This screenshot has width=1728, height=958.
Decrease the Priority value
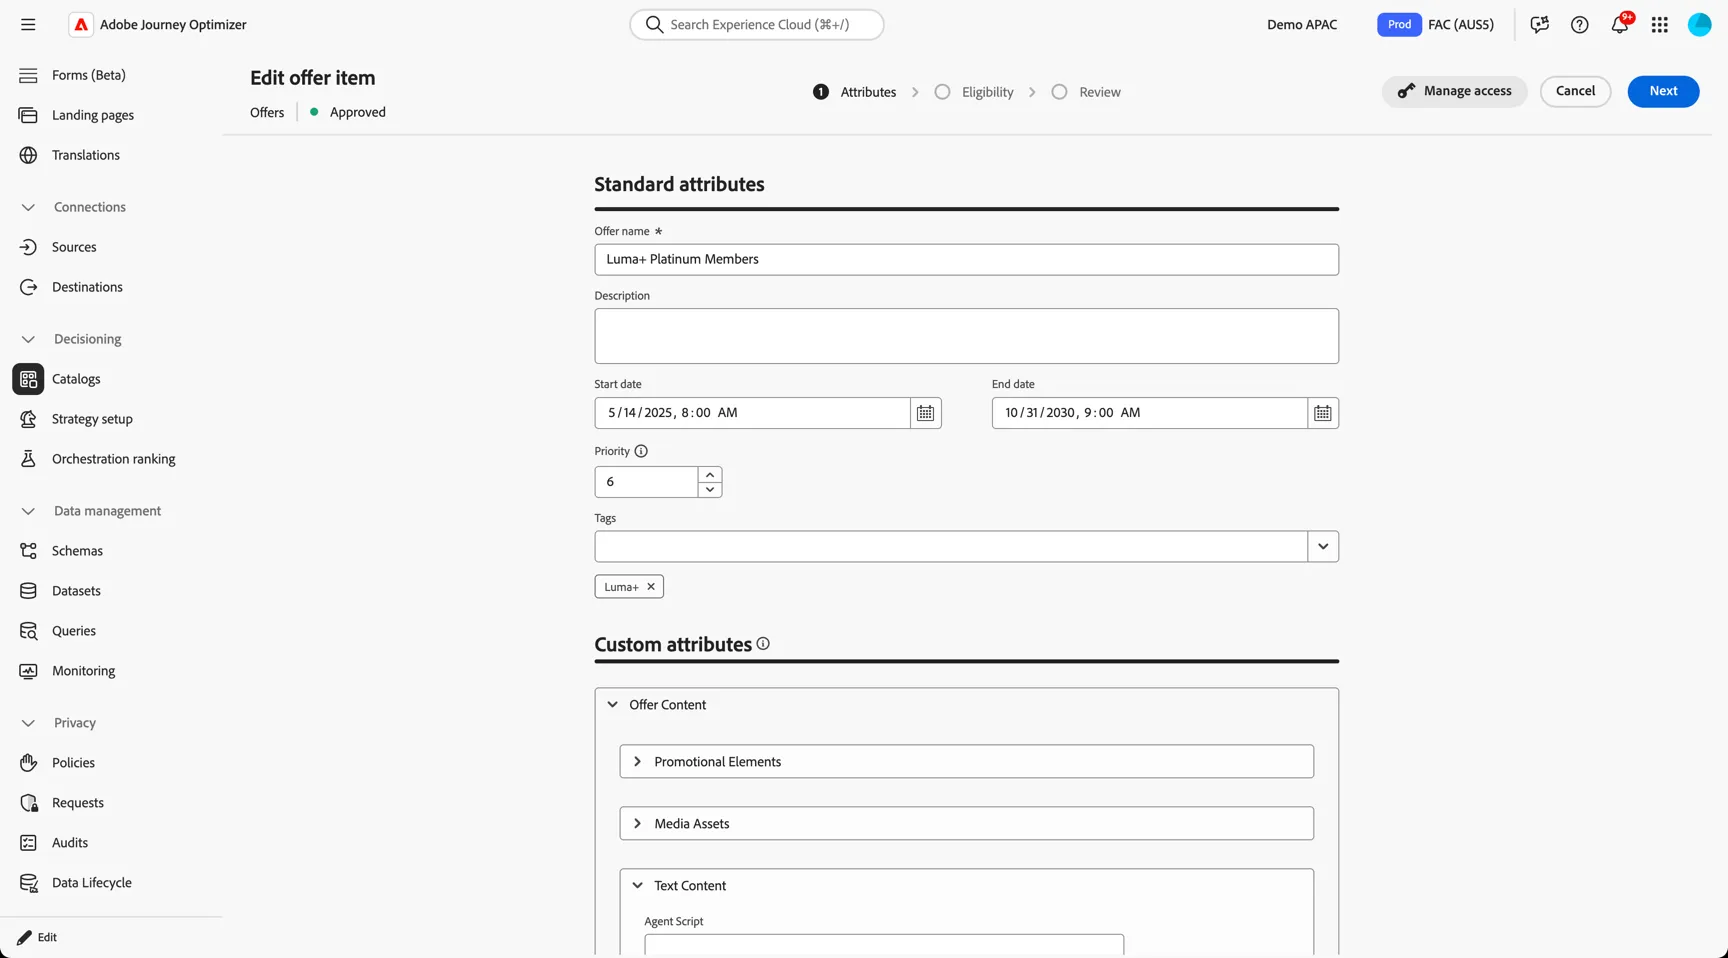[710, 490]
